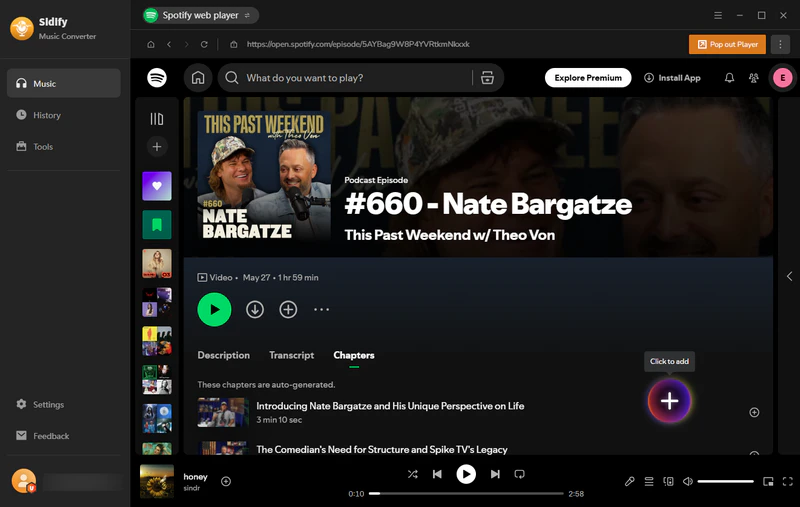Open the Browse icon in the search bar
Screen dimensions: 800x507
[x=487, y=78]
